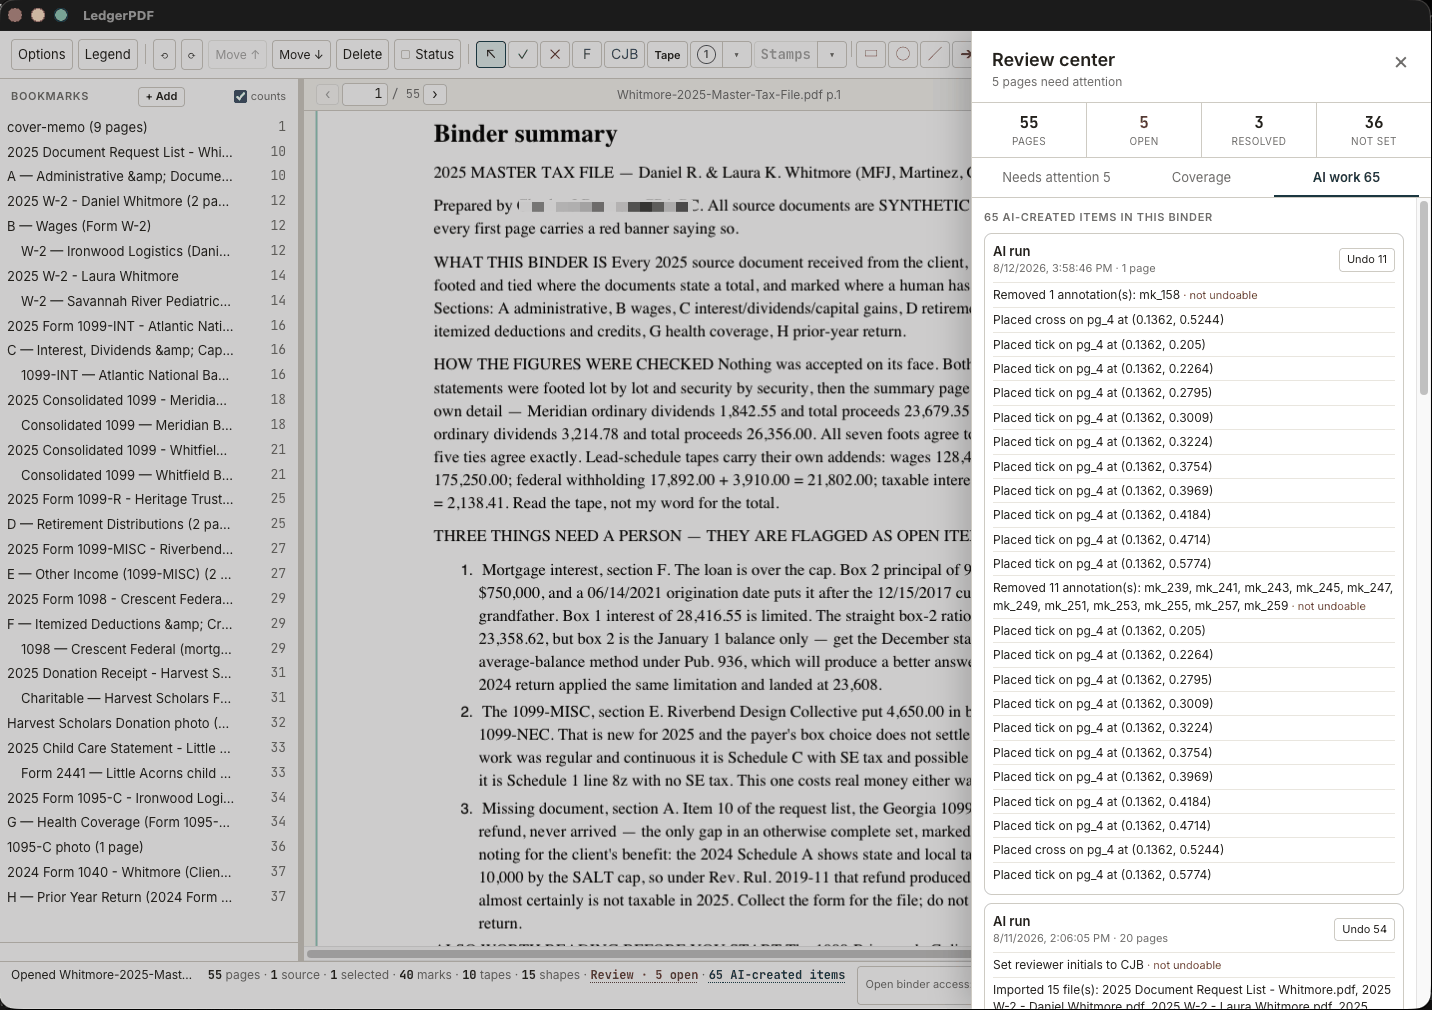Choose the F footed mark tool
The image size is (1432, 1010).
tap(587, 55)
